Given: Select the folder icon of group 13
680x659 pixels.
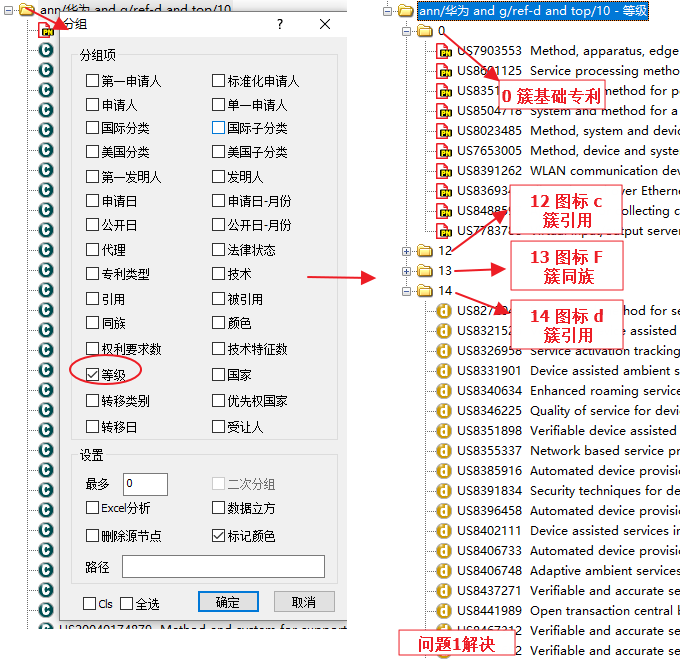Looking at the screenshot, I should click(x=425, y=271).
